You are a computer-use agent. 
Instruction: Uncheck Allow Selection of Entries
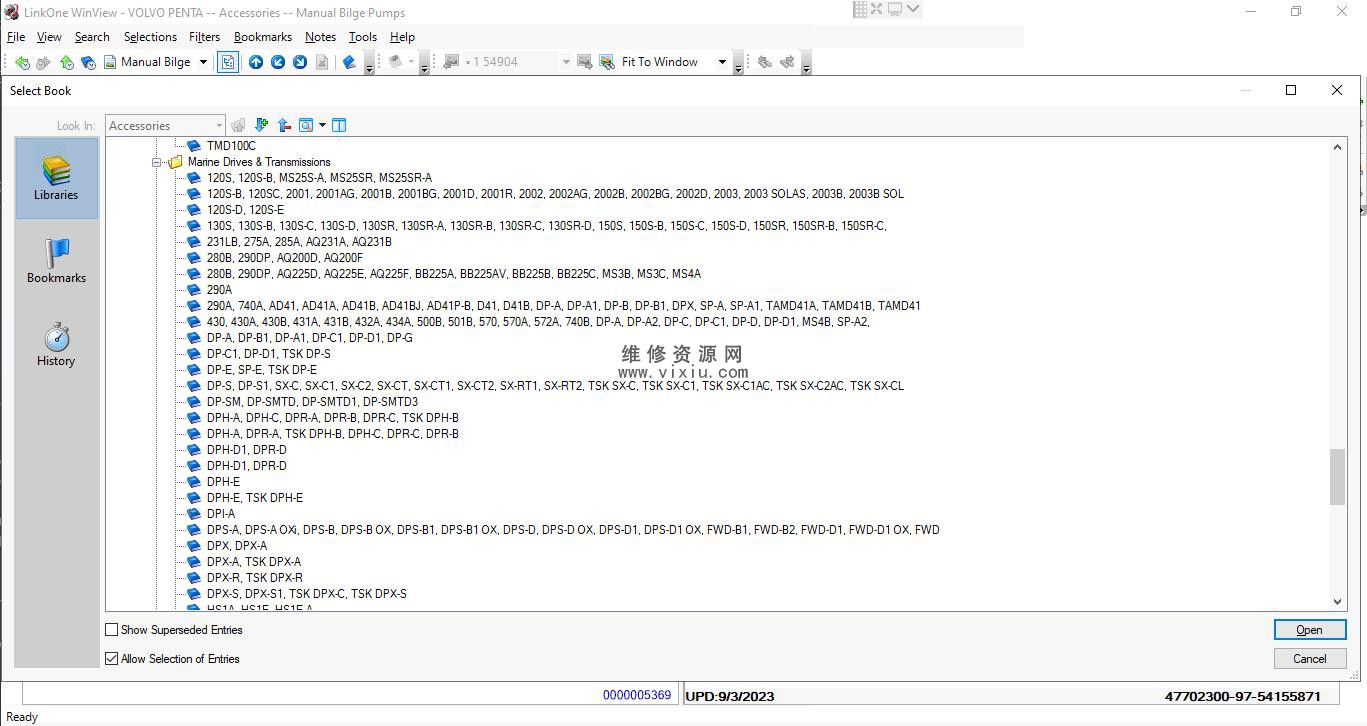(112, 659)
